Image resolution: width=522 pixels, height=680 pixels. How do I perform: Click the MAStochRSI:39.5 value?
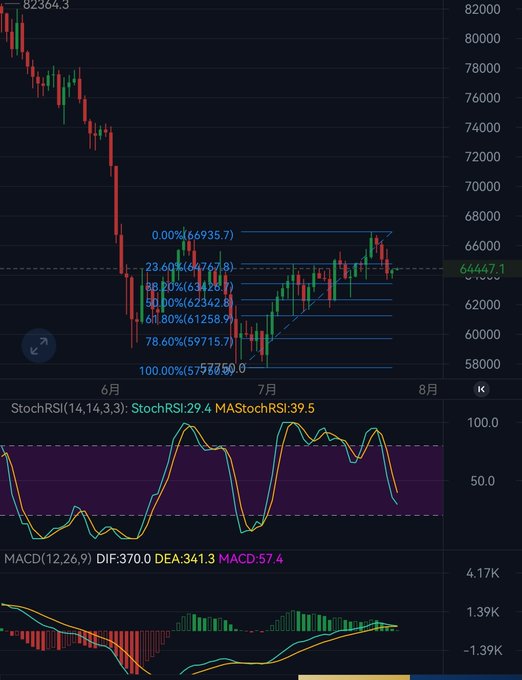coord(265,408)
